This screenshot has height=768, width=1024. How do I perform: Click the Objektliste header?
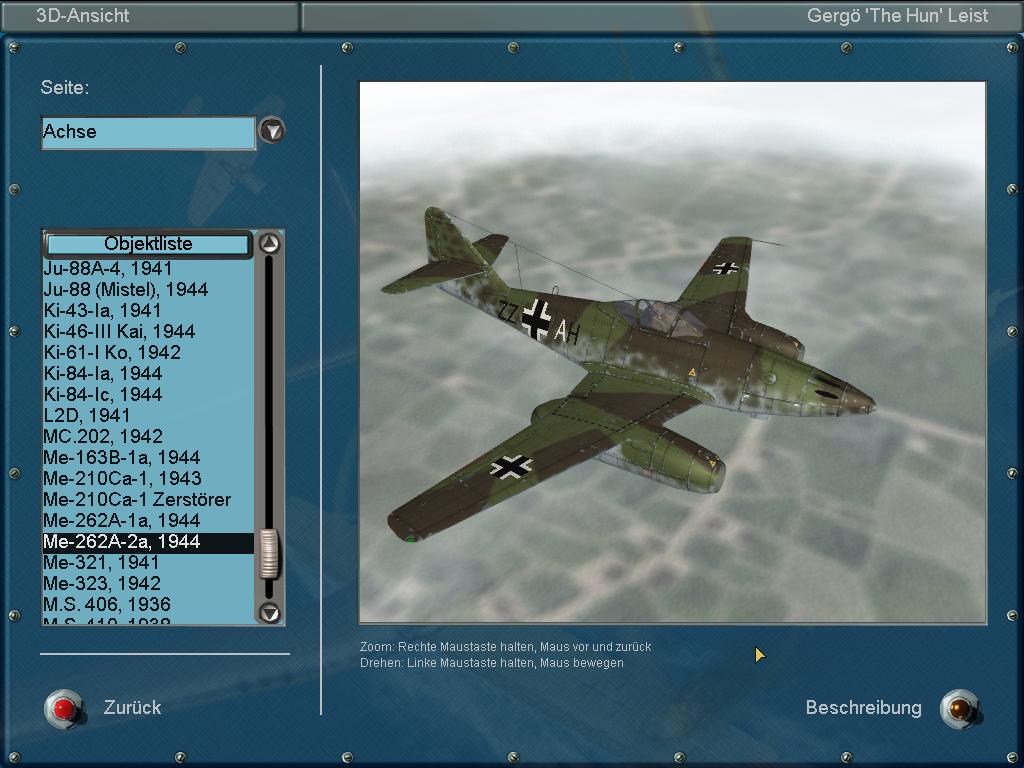[x=148, y=244]
